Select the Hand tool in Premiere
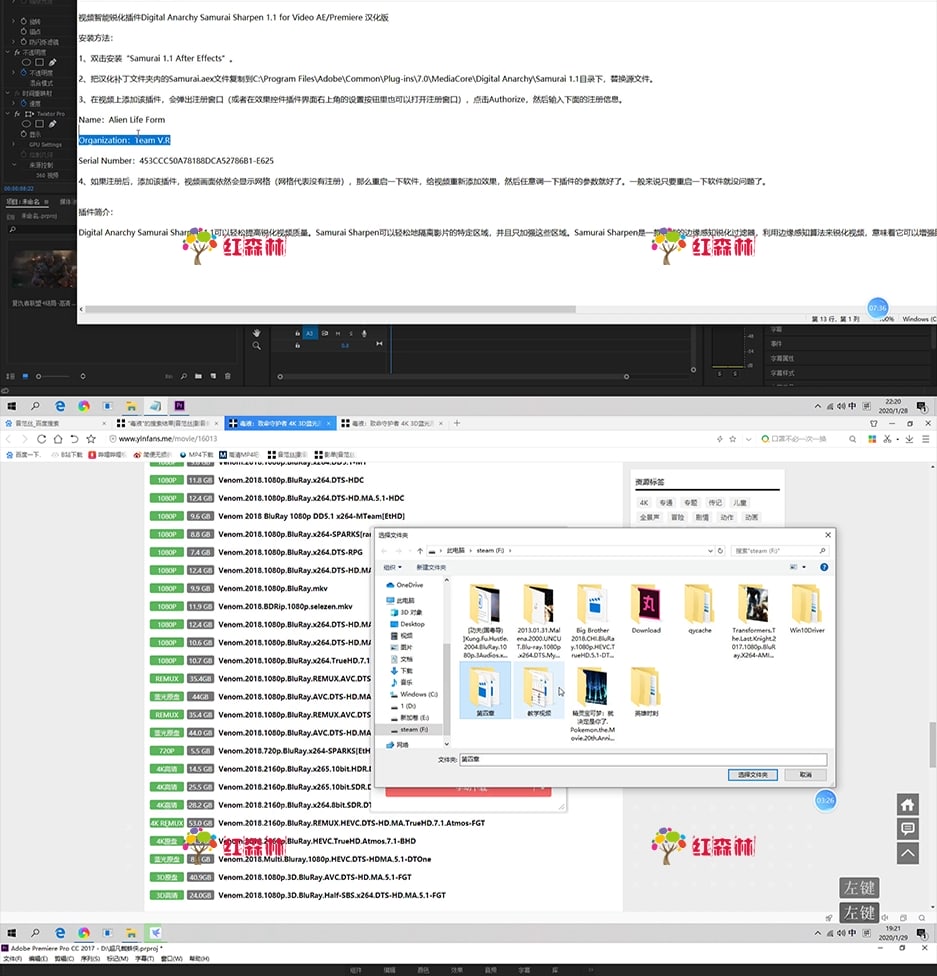This screenshot has width=937, height=976. 257,333
